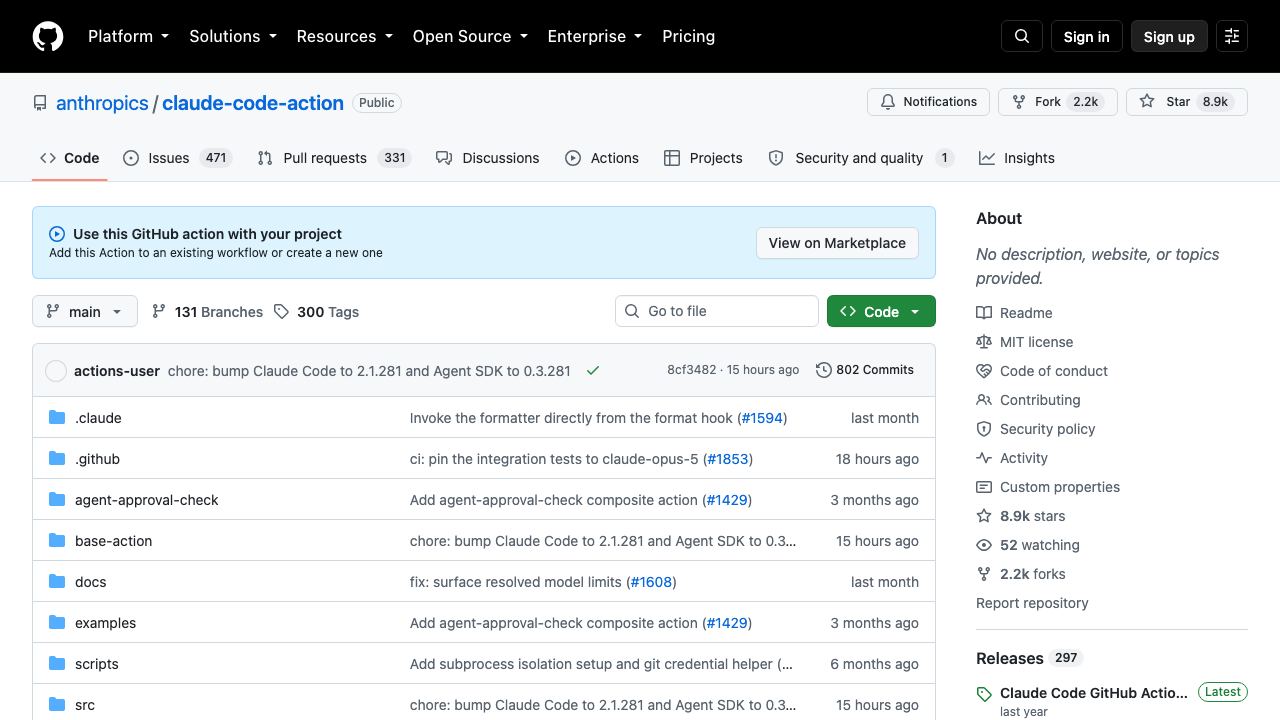1280x720 pixels.
Task: Click the MIT license scales icon
Action: click(984, 342)
